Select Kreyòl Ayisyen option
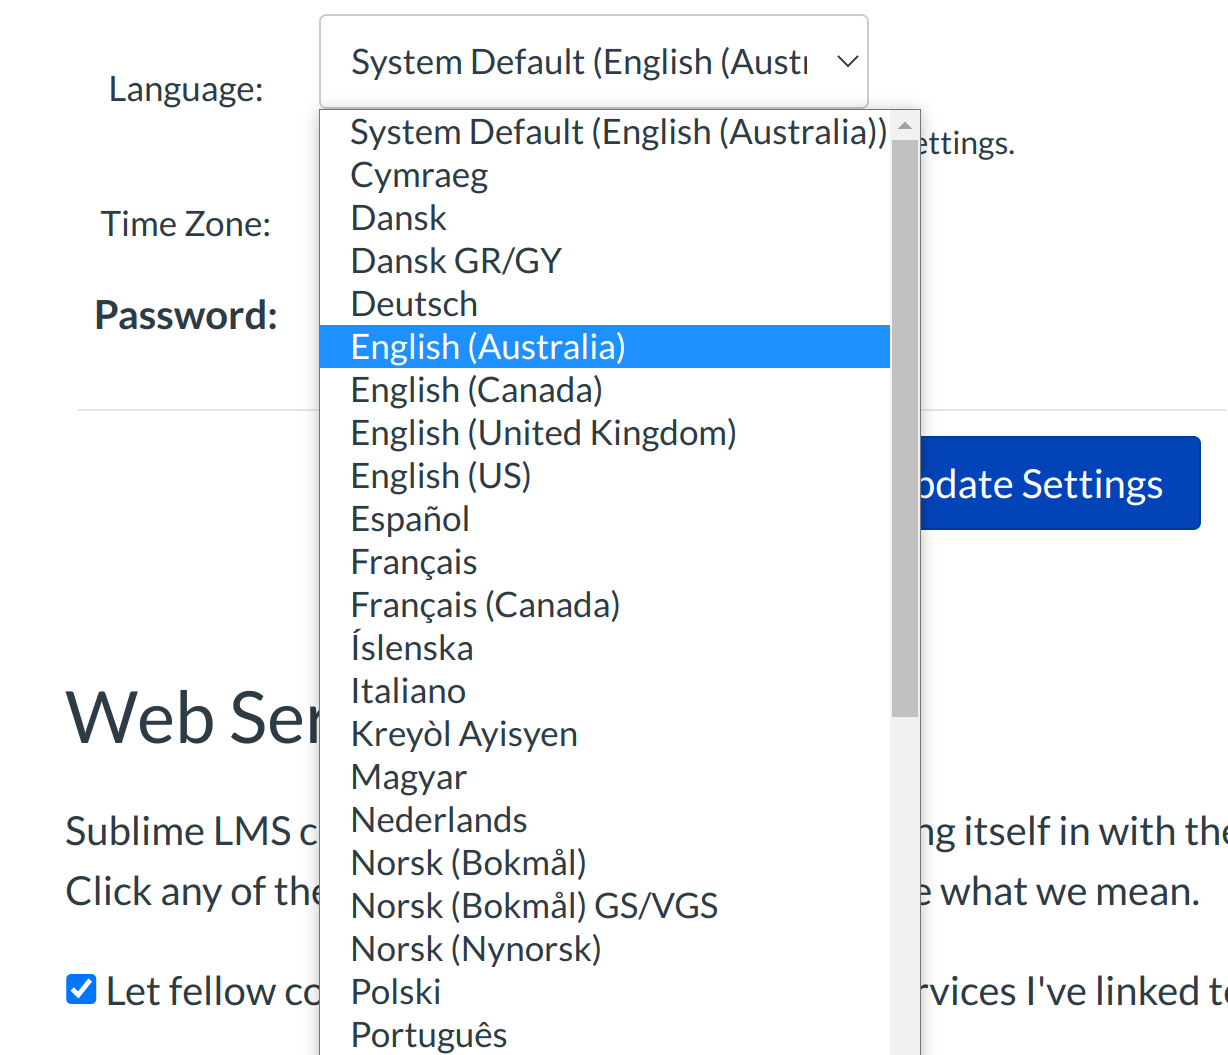This screenshot has width=1228, height=1055. pos(464,734)
